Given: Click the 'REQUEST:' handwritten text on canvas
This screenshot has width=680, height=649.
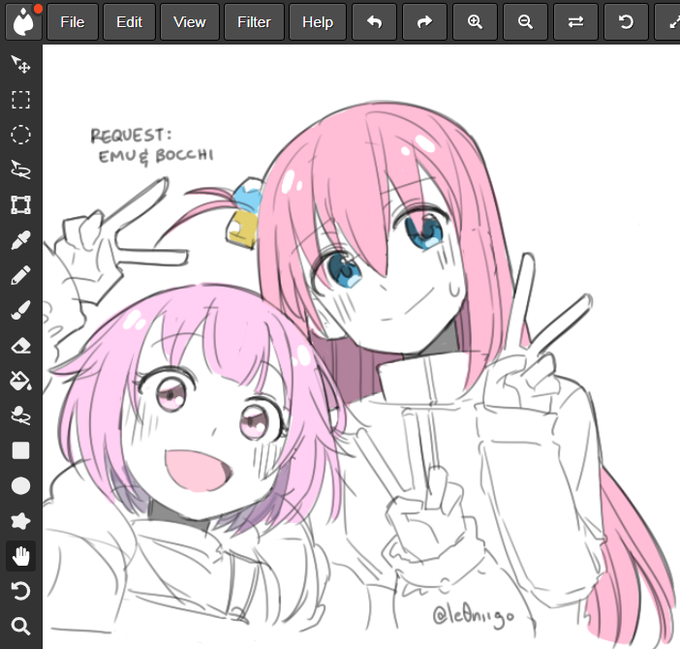Looking at the screenshot, I should [131, 135].
